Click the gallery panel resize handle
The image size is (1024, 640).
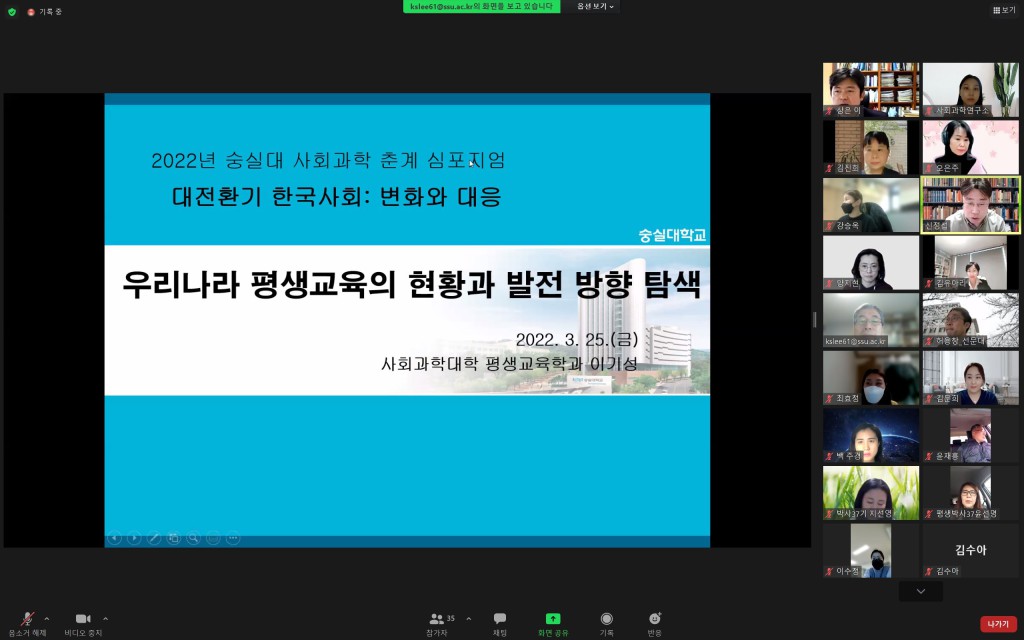click(814, 319)
